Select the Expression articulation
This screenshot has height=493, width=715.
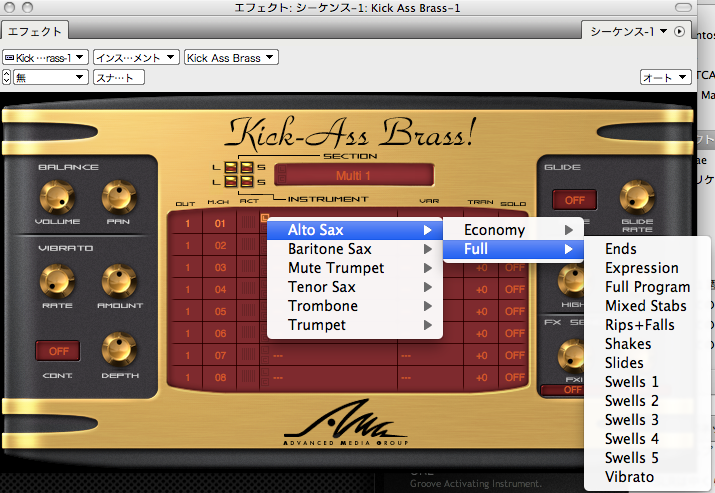point(648,268)
